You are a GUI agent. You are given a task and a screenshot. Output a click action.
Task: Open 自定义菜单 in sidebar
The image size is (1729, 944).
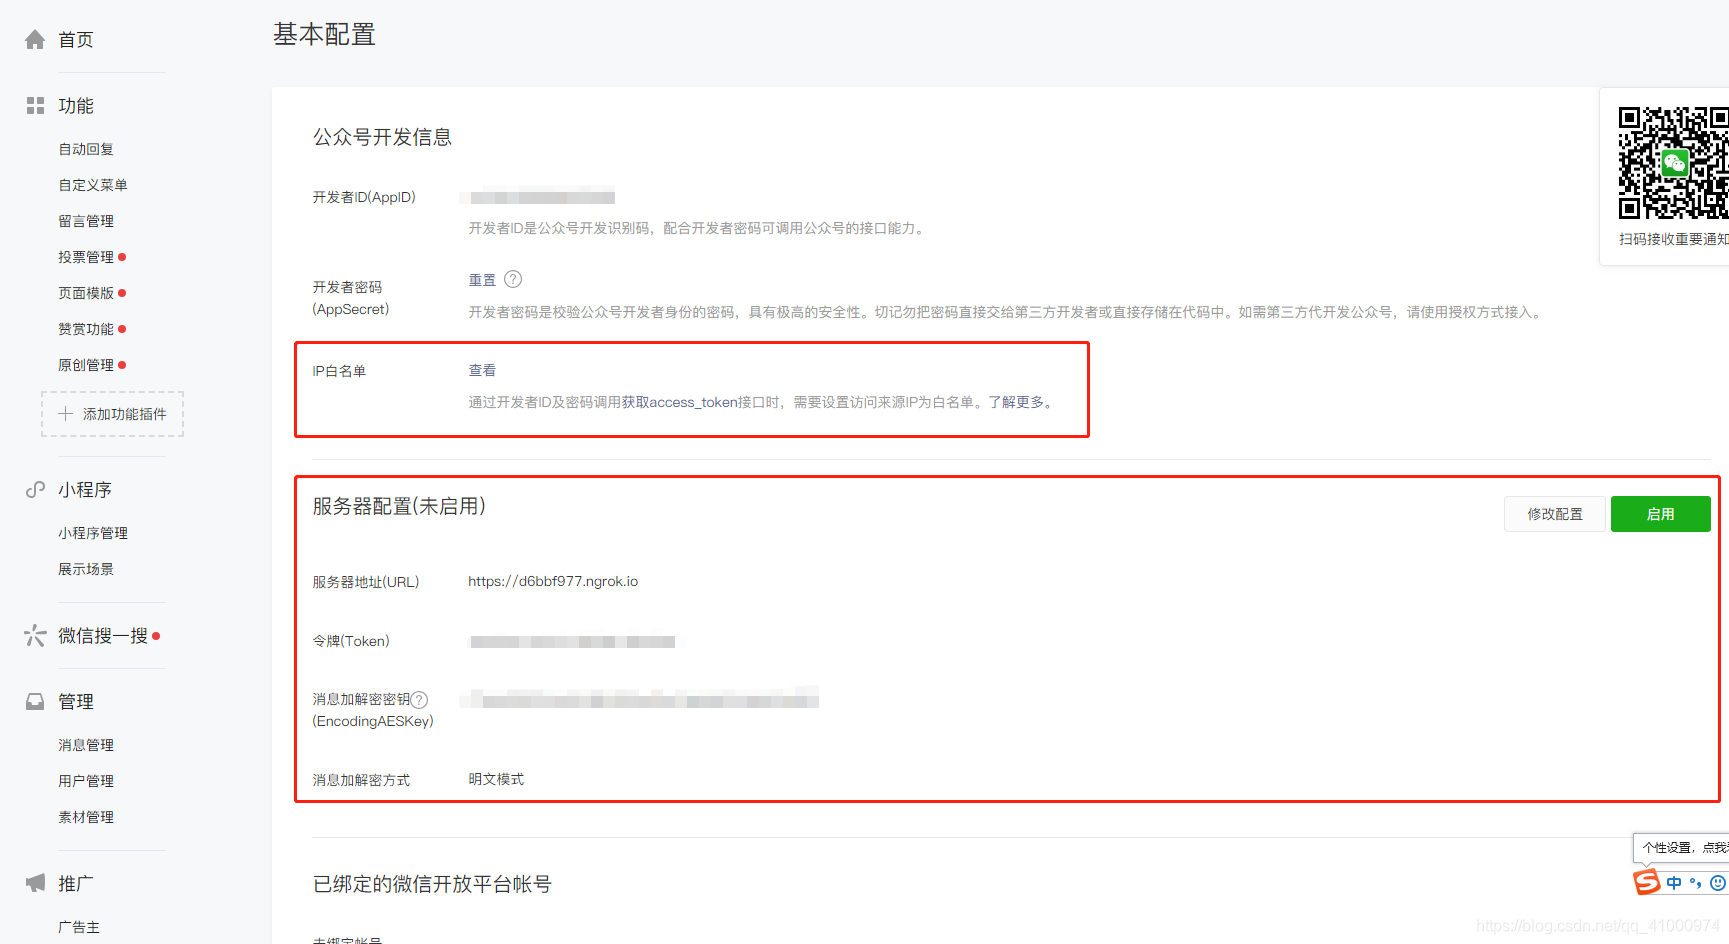point(93,185)
